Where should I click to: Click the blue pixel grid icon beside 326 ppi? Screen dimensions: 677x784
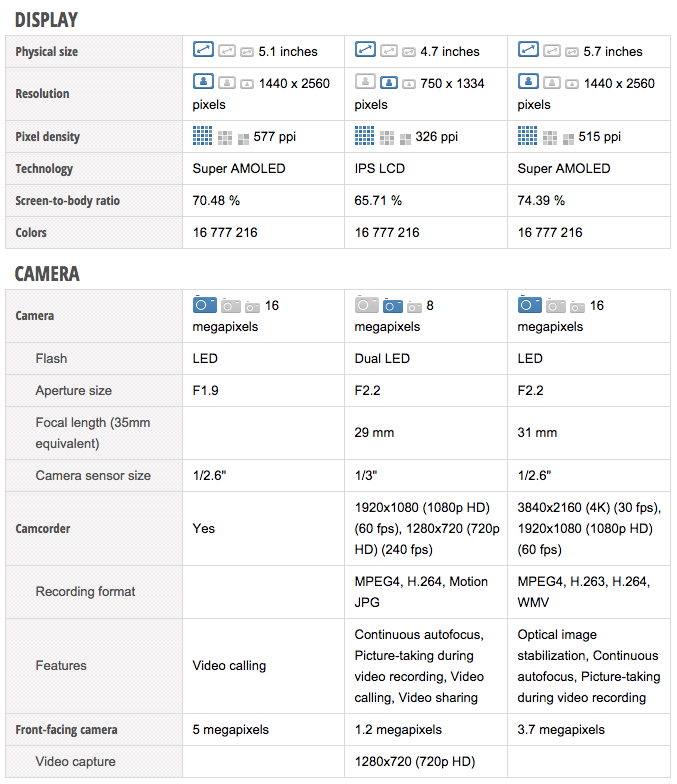[x=365, y=136]
